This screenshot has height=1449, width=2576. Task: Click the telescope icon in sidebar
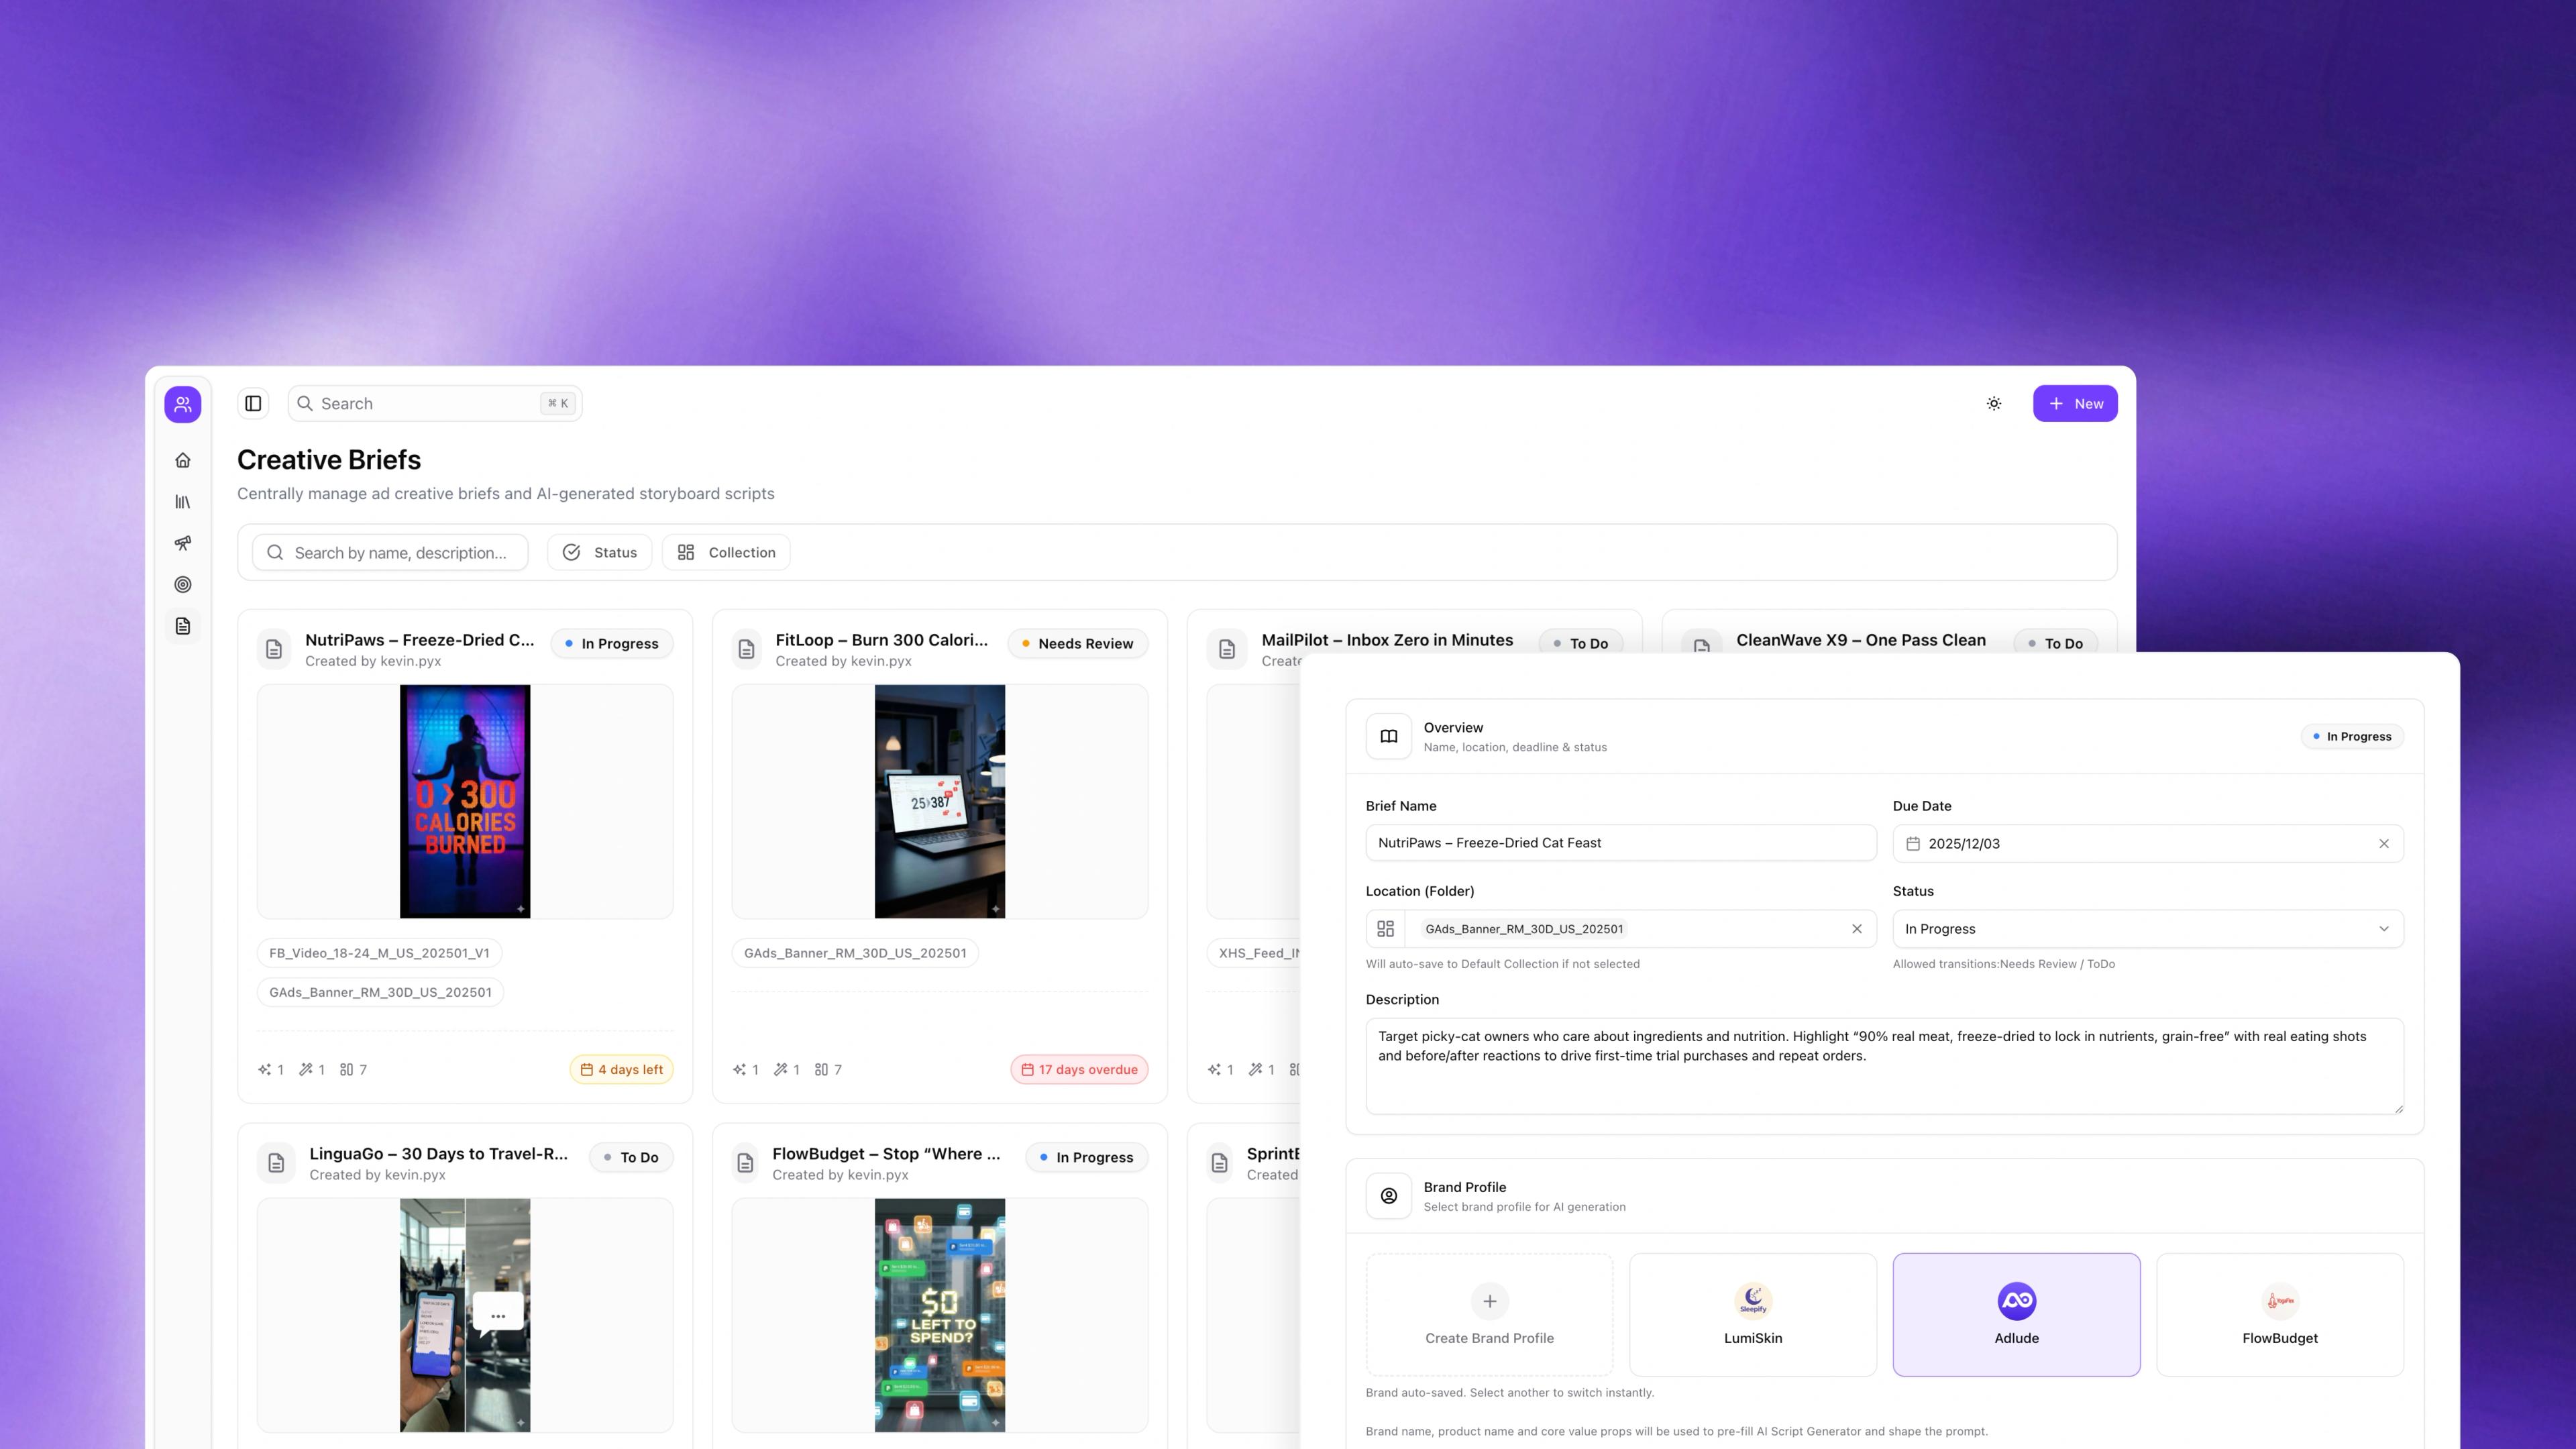point(183,543)
